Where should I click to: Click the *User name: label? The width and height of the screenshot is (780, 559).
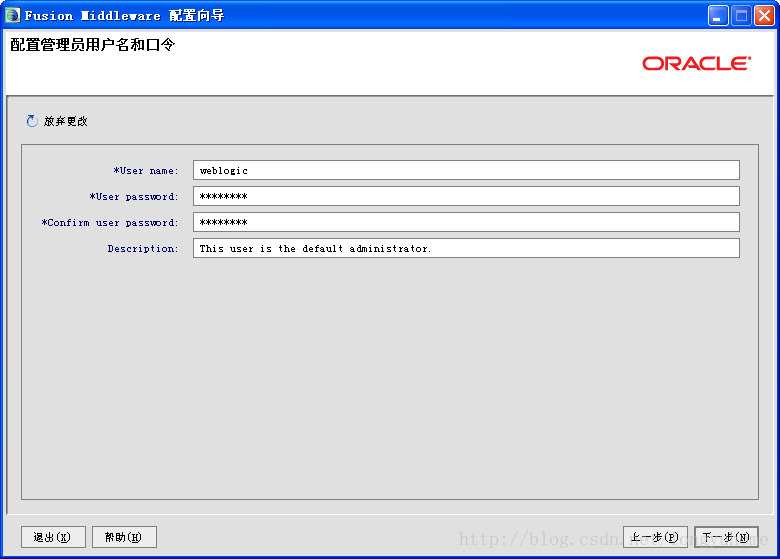(x=146, y=171)
